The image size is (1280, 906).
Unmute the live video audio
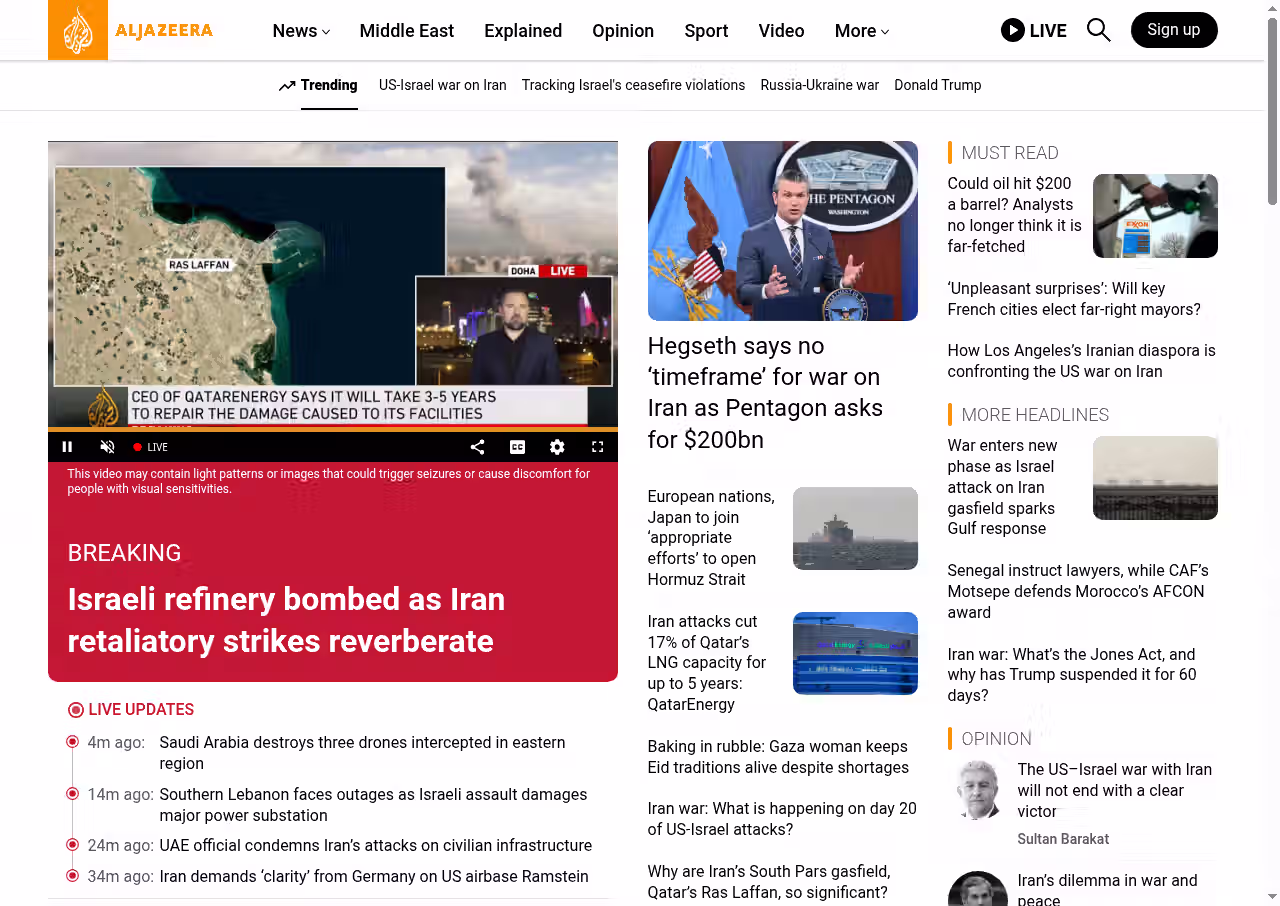tap(107, 447)
